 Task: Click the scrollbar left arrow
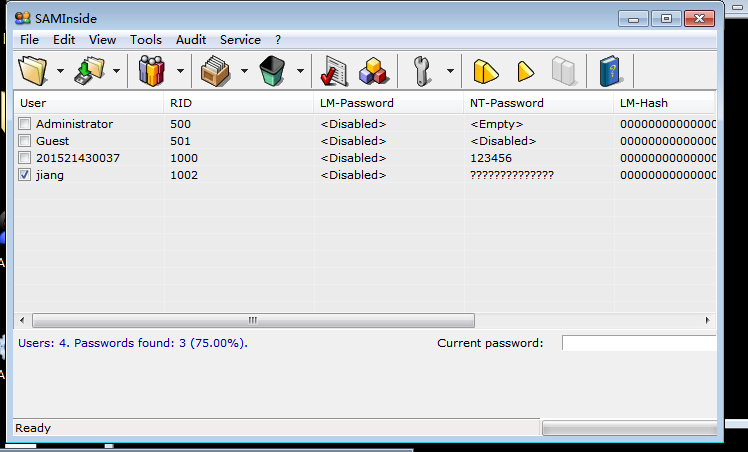[22, 320]
